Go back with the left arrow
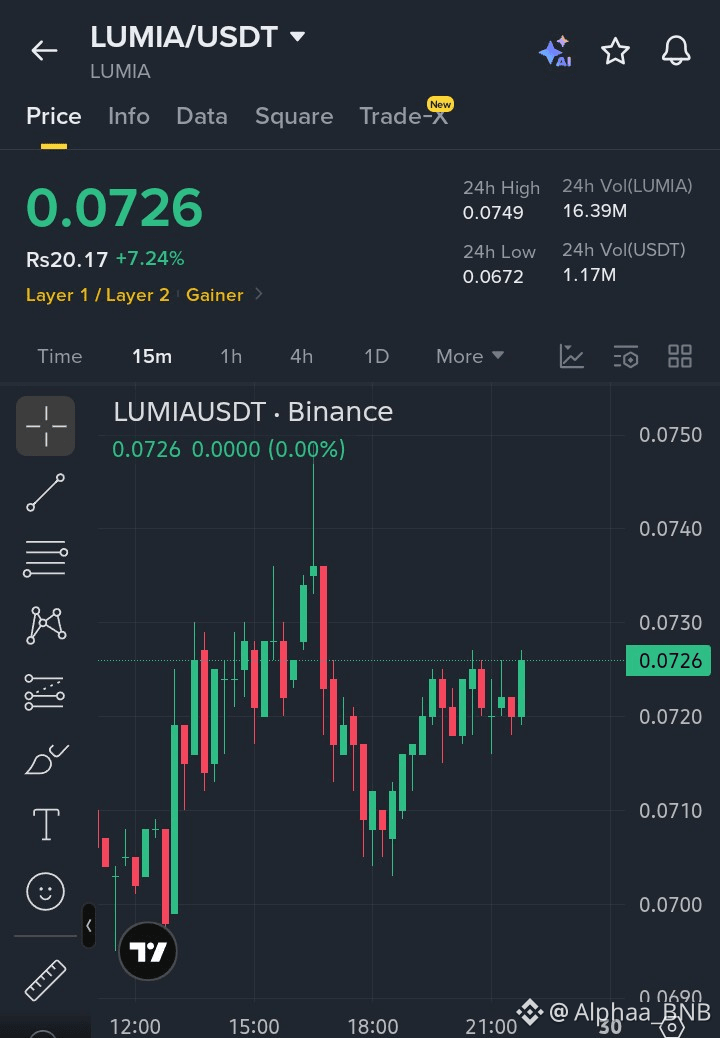 click(44, 50)
